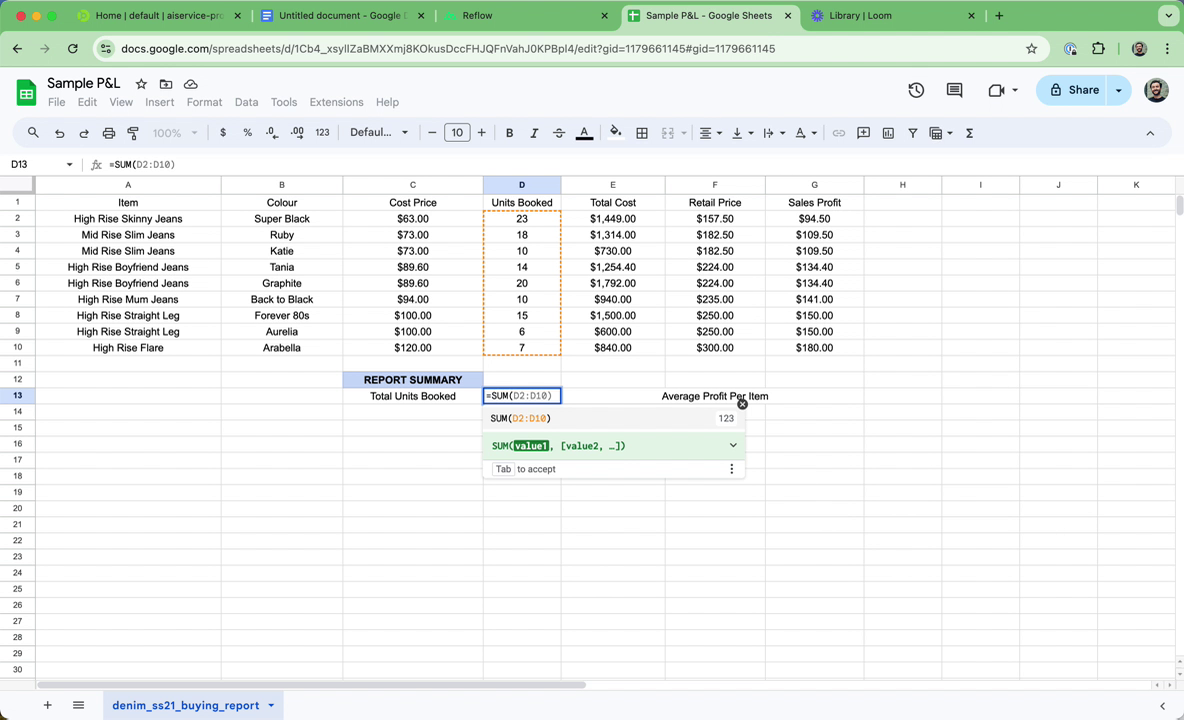Select the paint format tool
The width and height of the screenshot is (1184, 720).
click(132, 133)
